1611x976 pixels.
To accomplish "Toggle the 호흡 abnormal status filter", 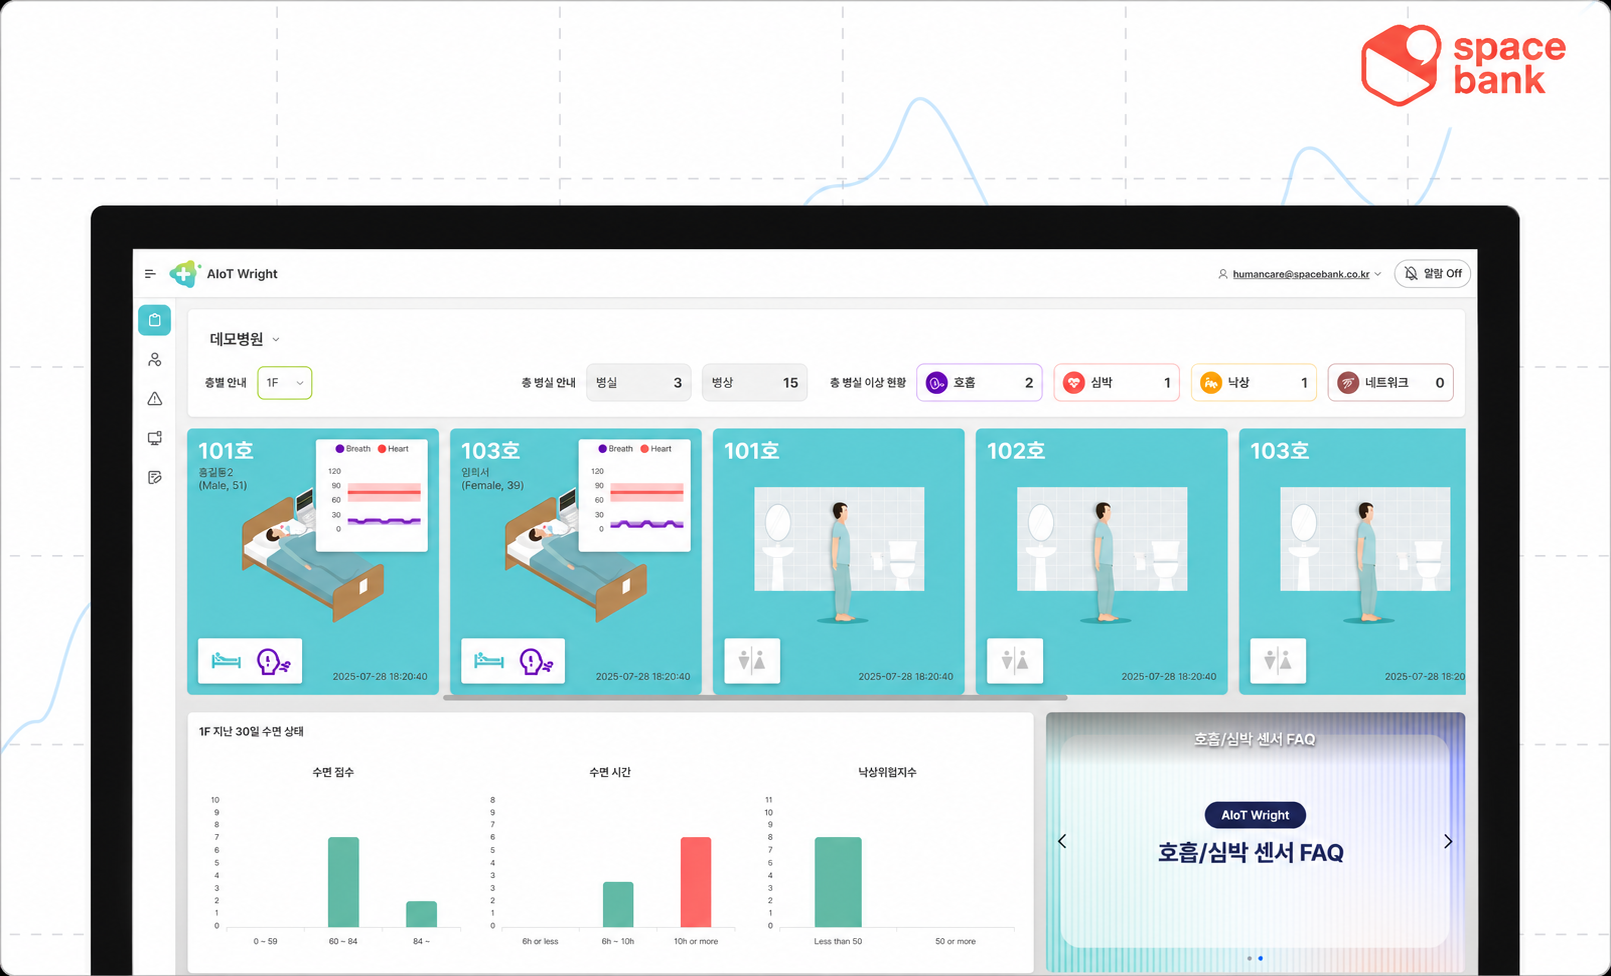I will pyautogui.click(x=979, y=382).
